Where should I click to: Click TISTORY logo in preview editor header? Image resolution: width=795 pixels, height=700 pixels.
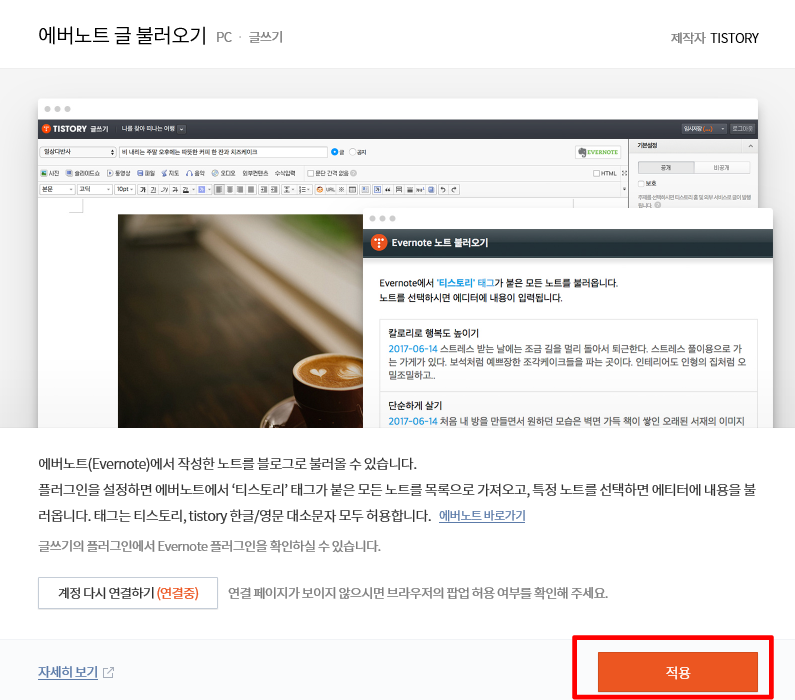click(x=64, y=129)
